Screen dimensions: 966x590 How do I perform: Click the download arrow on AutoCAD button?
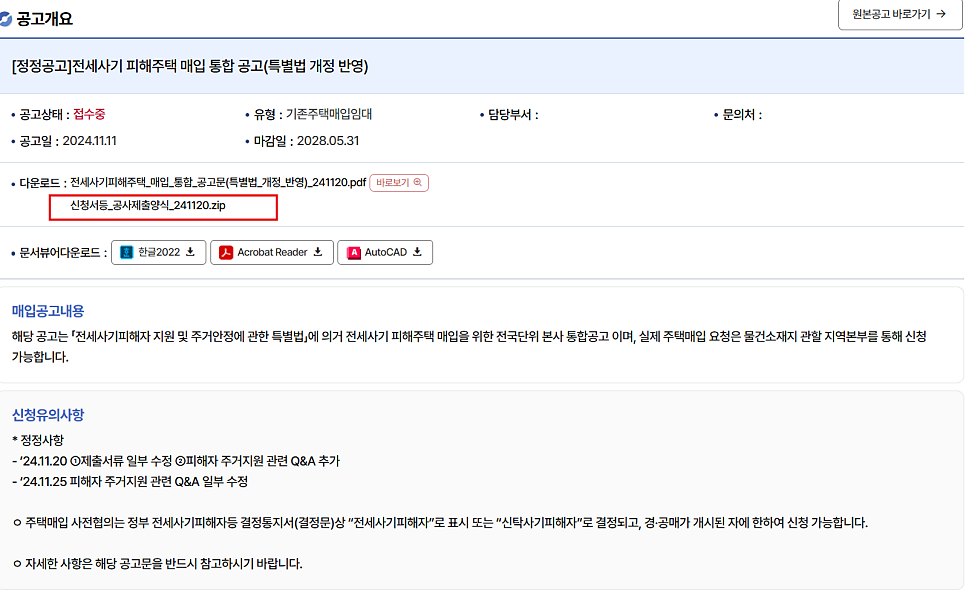(x=417, y=251)
